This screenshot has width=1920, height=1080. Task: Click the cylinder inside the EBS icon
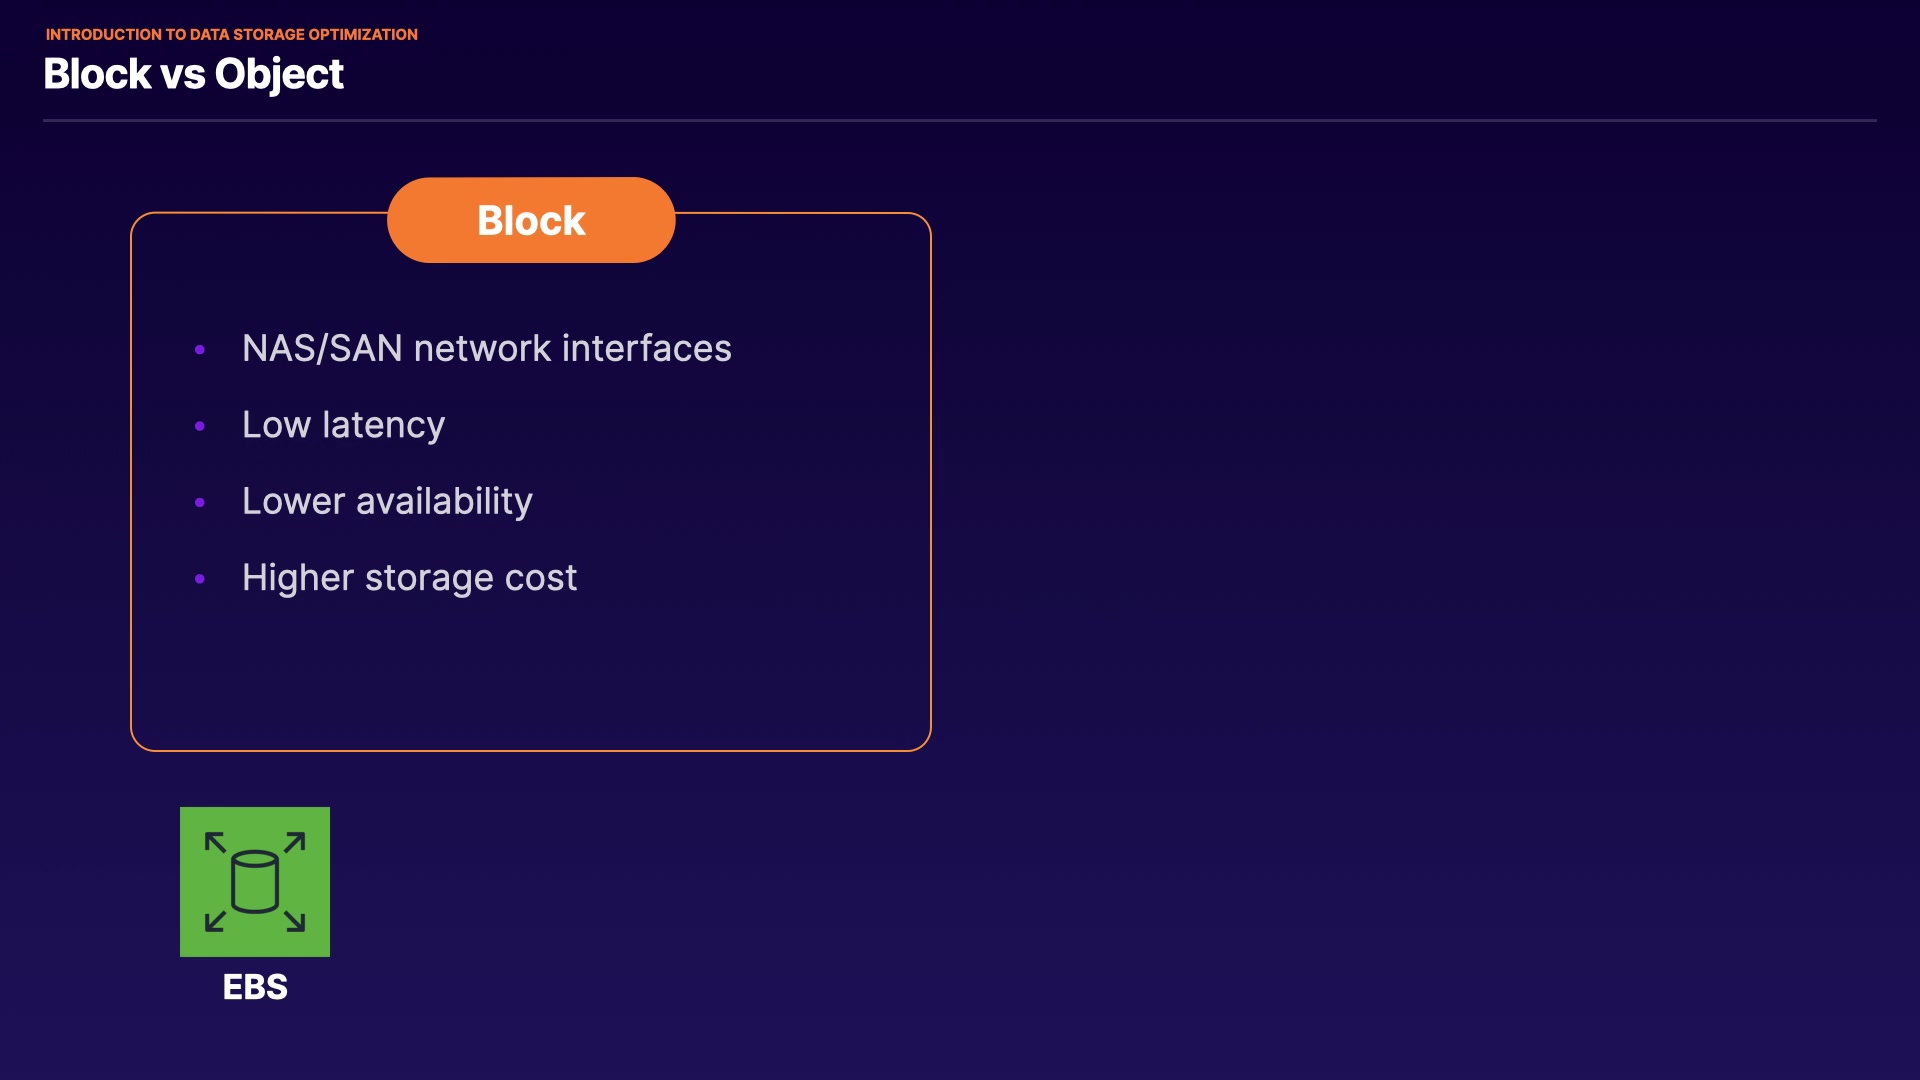(x=254, y=881)
